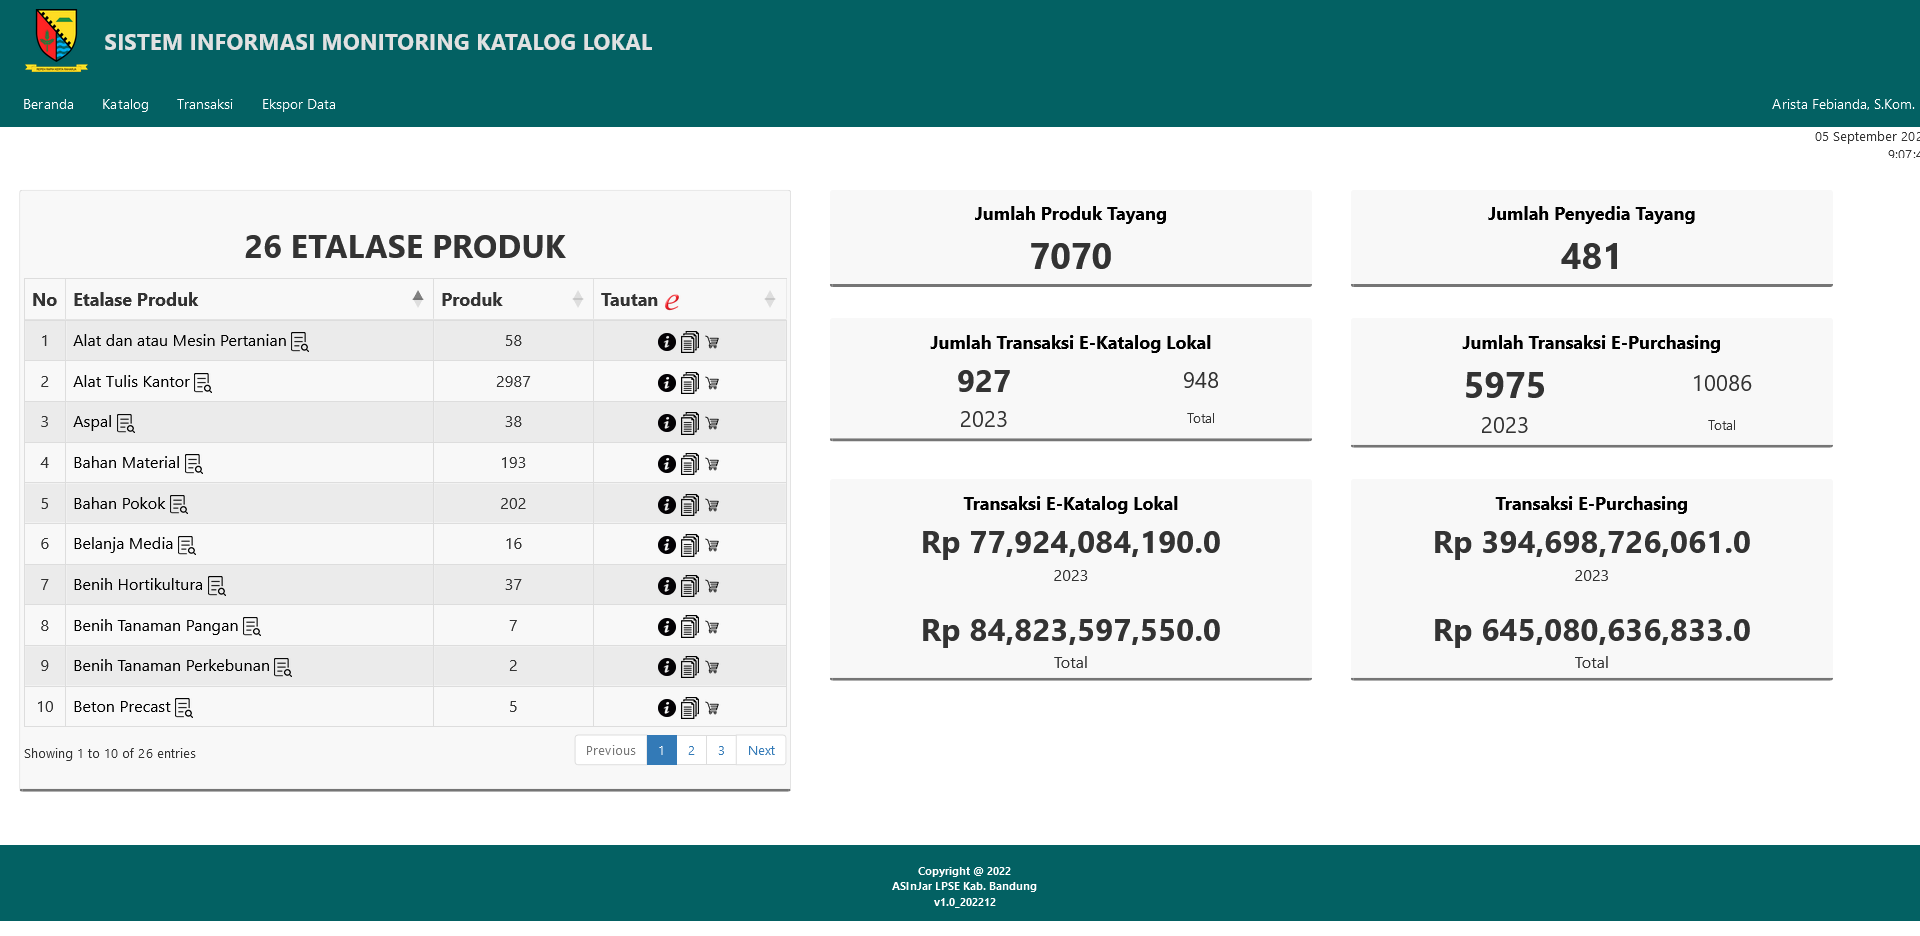Open shopping cart icon in Aspal row
Viewport: 1920px width, 936px height.
[712, 424]
